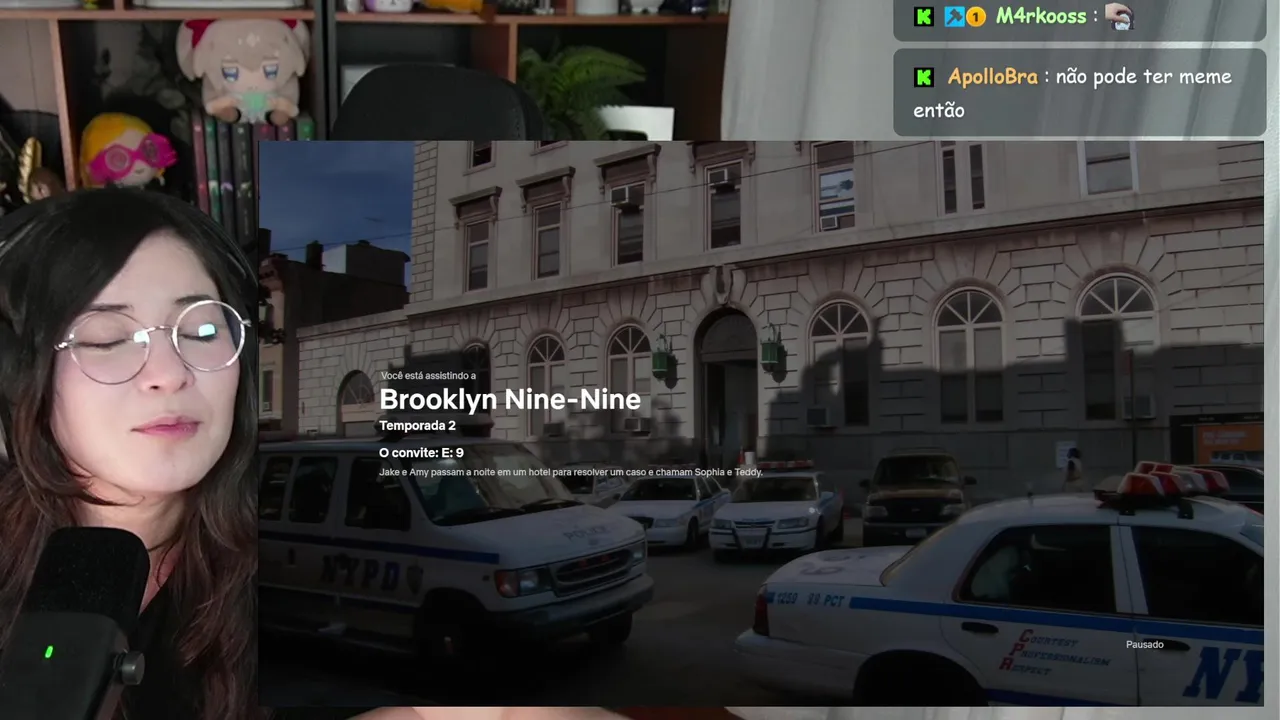The height and width of the screenshot is (720, 1280).
Task: Click the gold number 1 badge
Action: coord(976,16)
